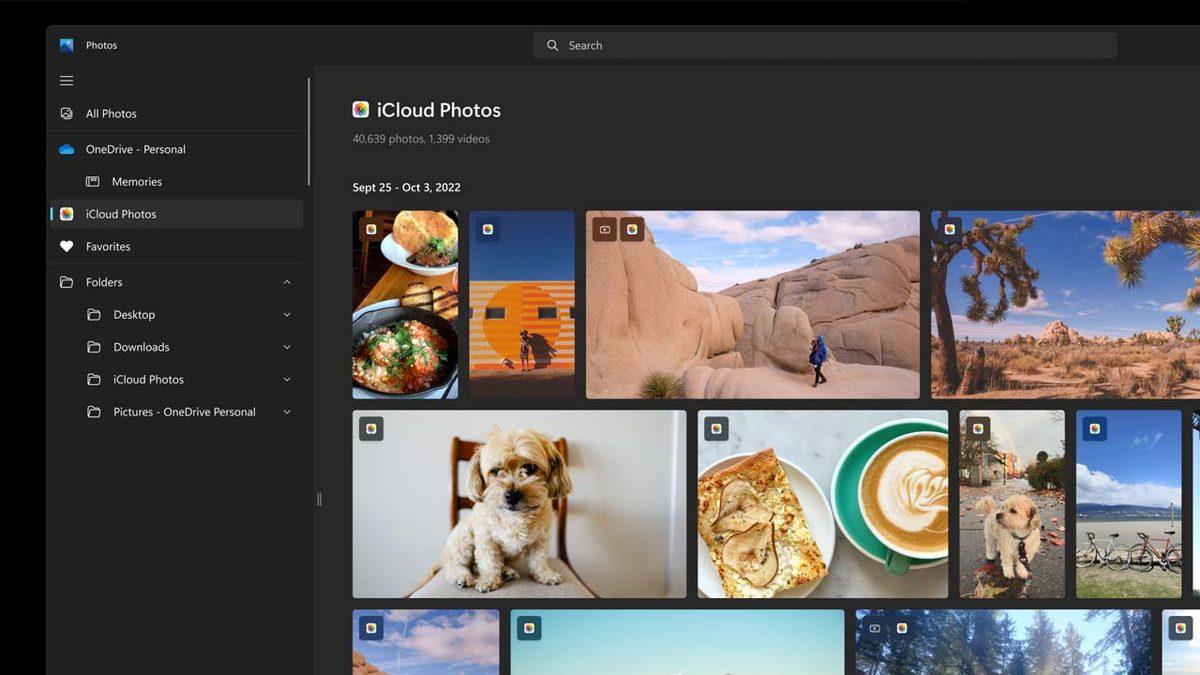
Task: Click the OneDrive cloud icon in sidebar
Action: pos(67,149)
